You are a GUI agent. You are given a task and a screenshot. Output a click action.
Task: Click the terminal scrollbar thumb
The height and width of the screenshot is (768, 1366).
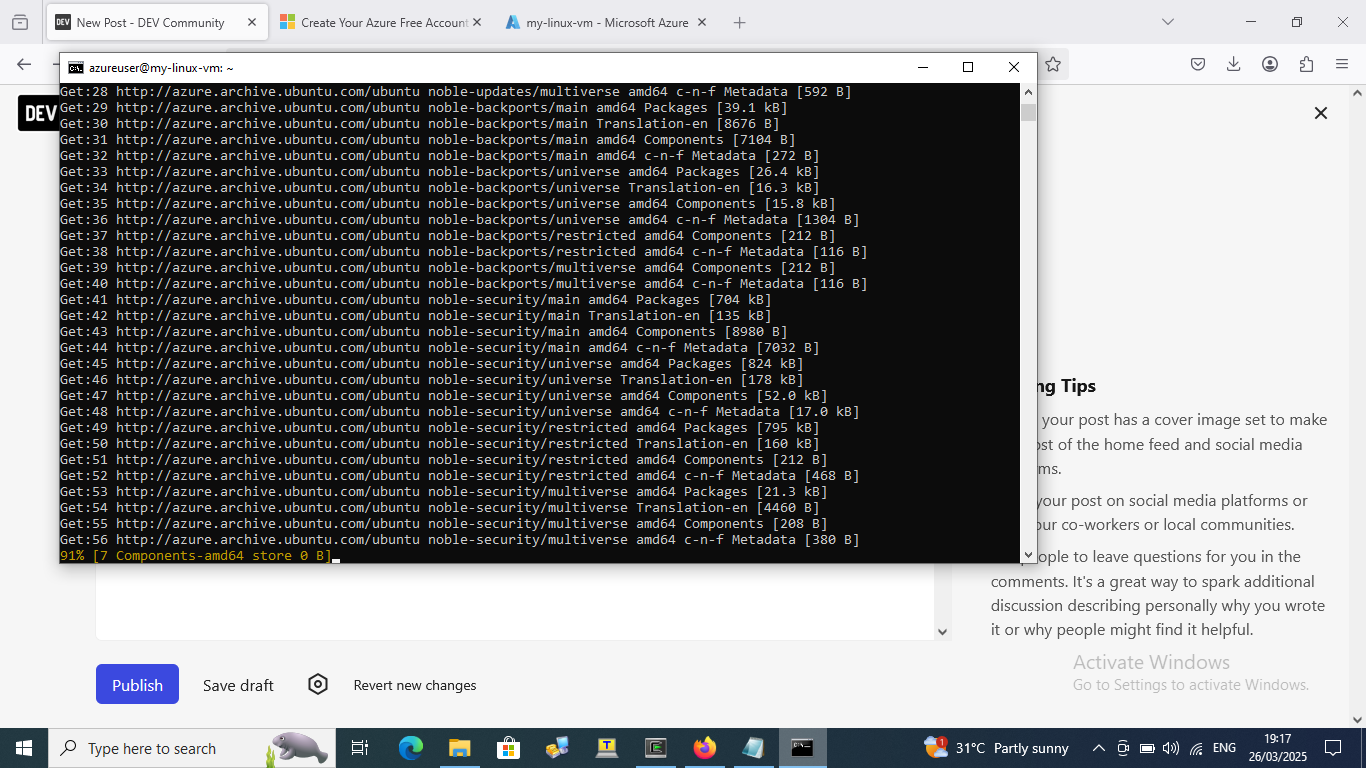point(1028,111)
